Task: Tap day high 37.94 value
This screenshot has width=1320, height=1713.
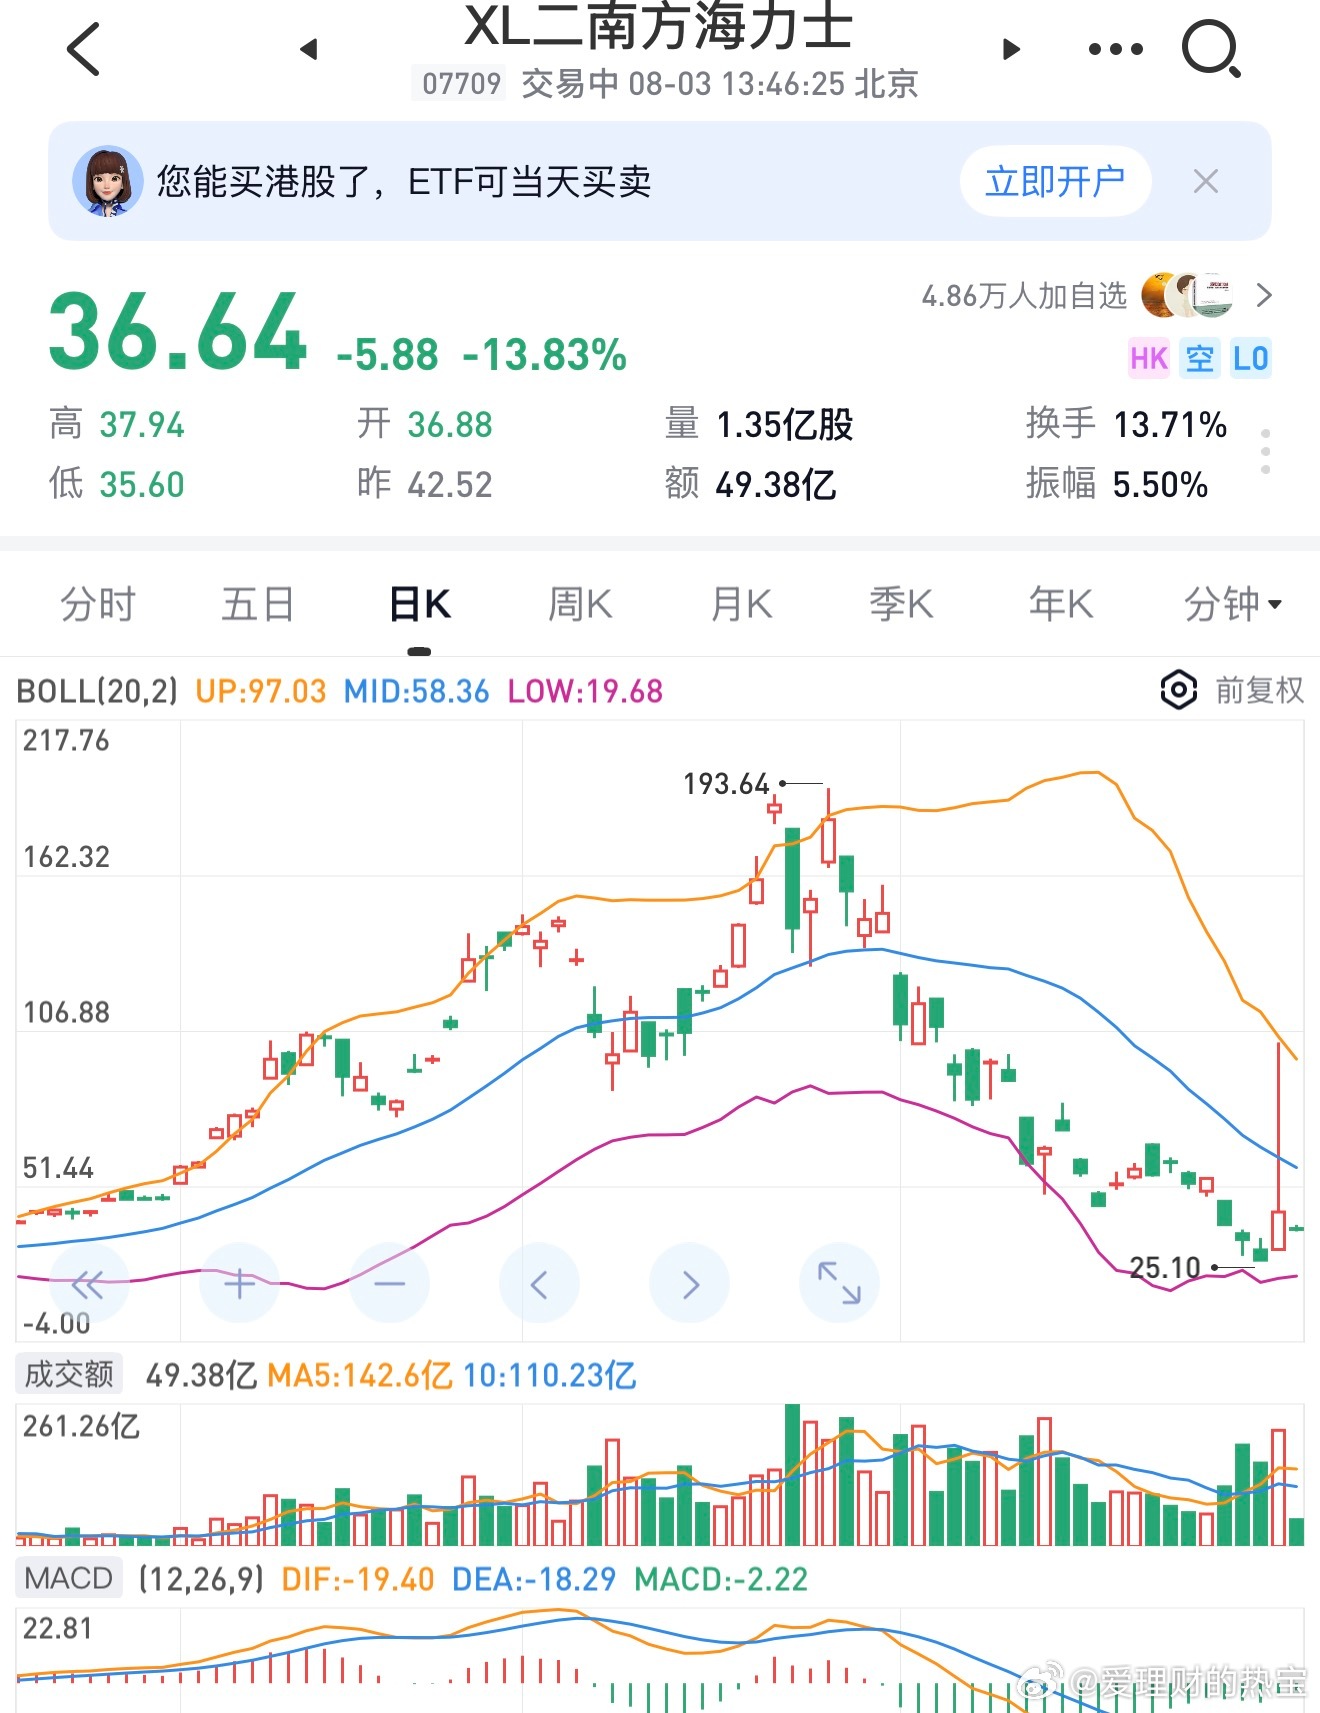Action: click(142, 425)
